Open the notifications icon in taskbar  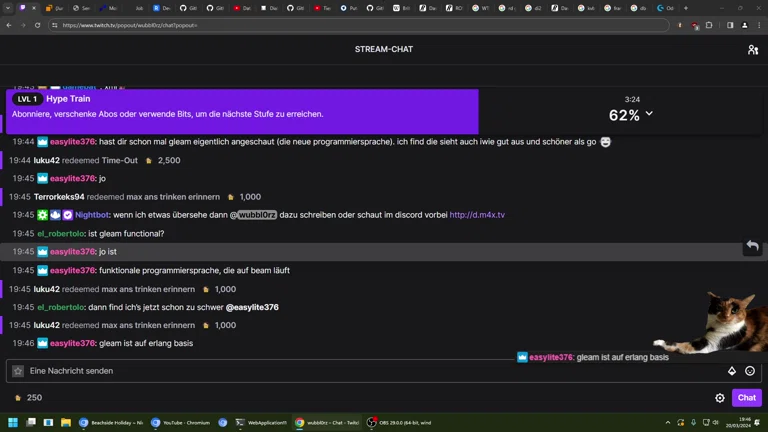tap(757, 422)
